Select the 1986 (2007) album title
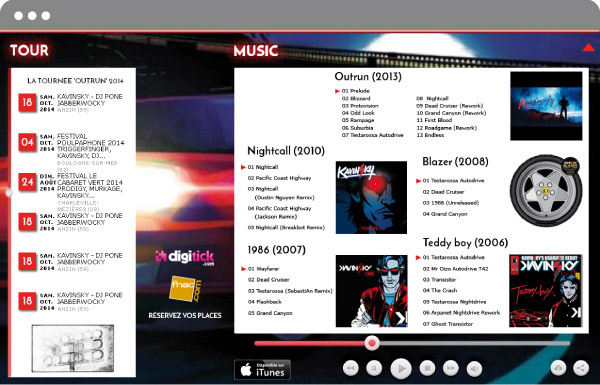The height and width of the screenshot is (385, 600). click(276, 250)
